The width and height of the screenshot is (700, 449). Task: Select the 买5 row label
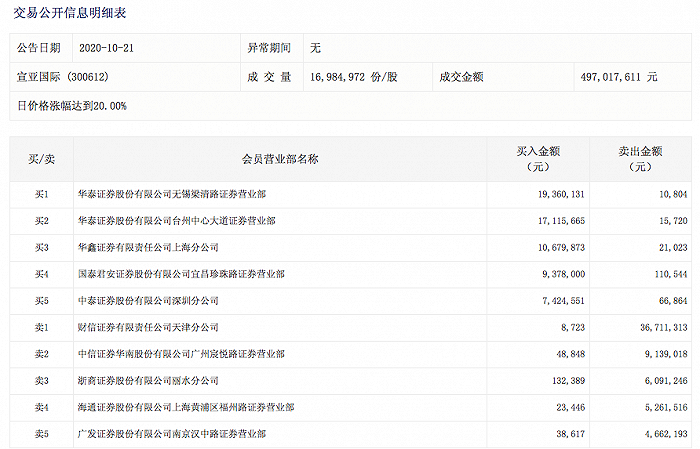(x=42, y=301)
